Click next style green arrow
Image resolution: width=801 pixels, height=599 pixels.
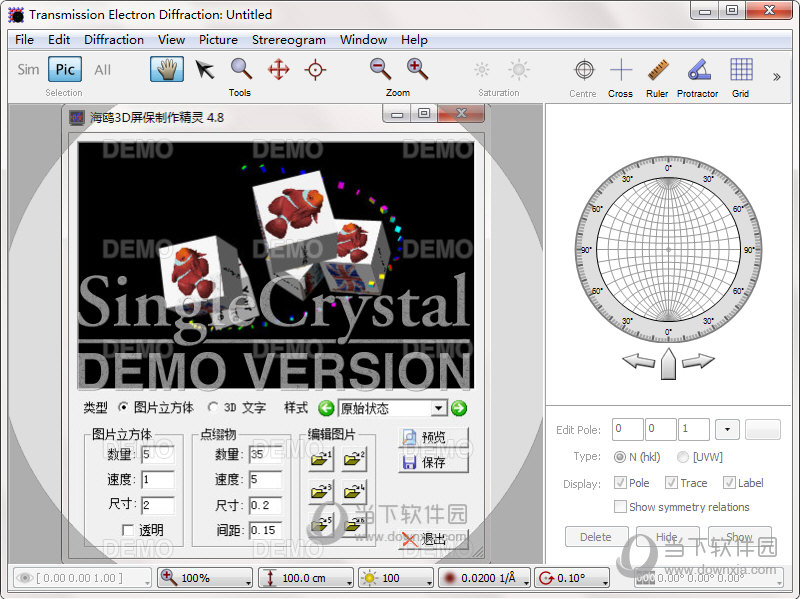pos(459,409)
